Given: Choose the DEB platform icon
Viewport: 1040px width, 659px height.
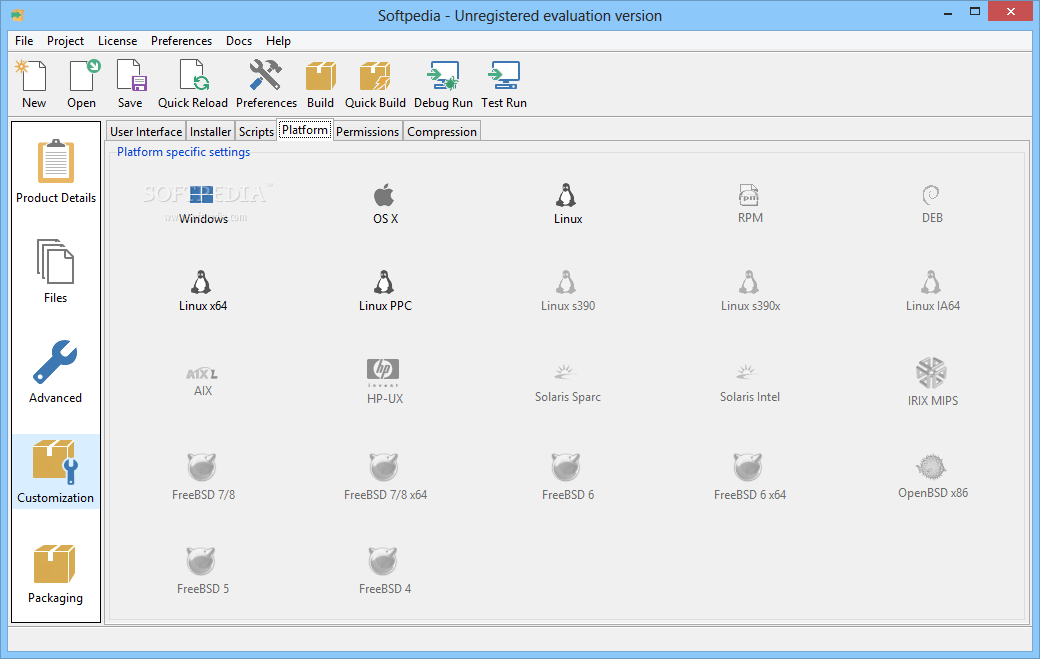Looking at the screenshot, I should [933, 204].
